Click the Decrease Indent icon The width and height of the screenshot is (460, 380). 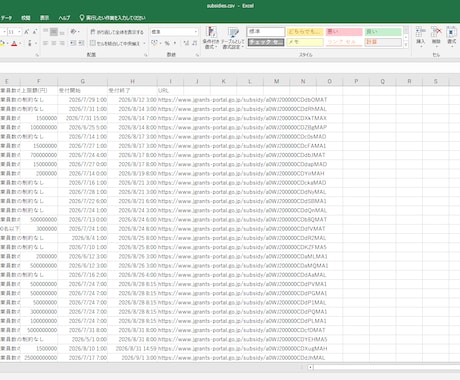(x=73, y=43)
